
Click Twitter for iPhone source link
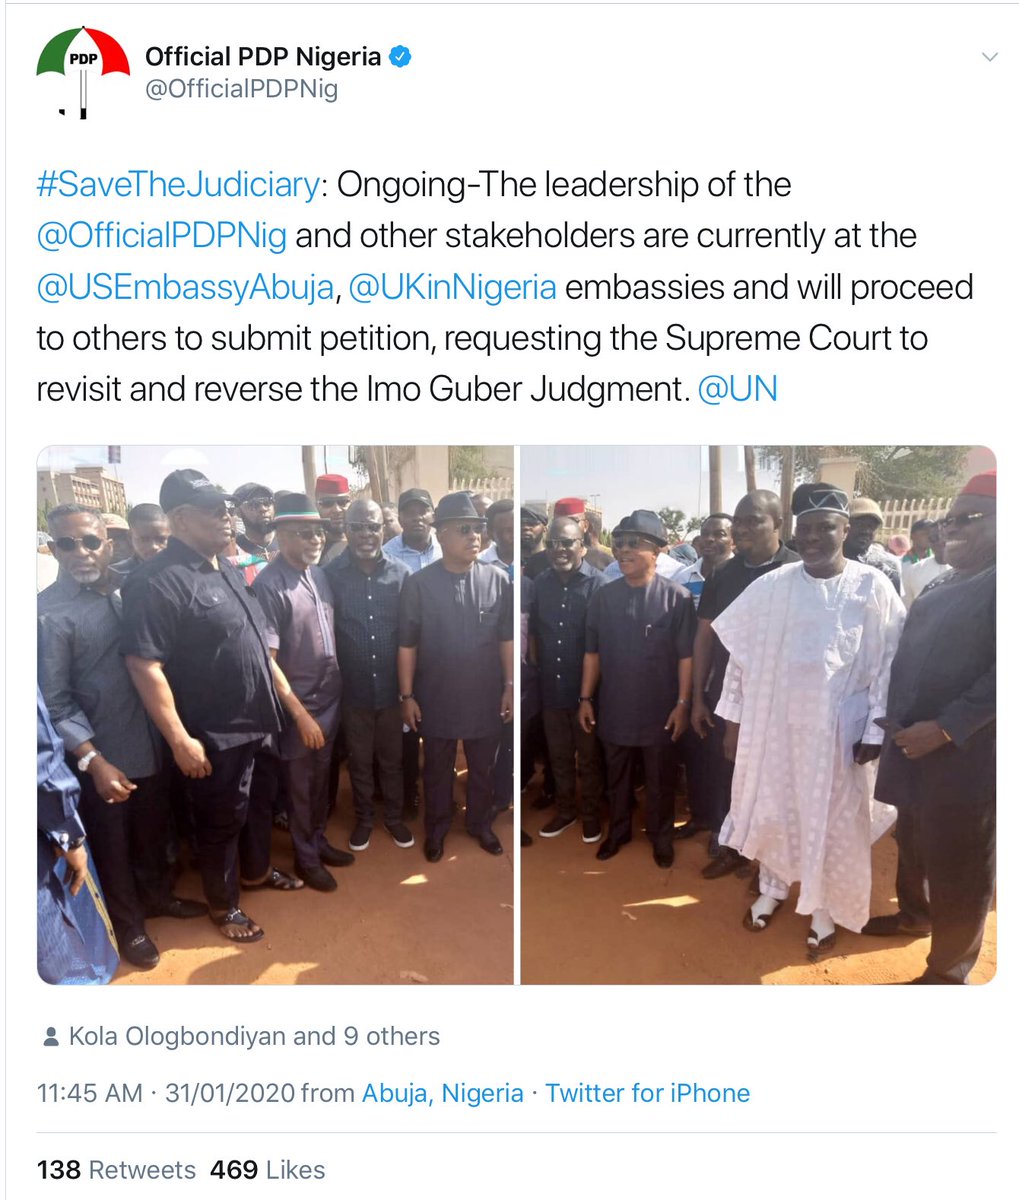click(647, 1093)
